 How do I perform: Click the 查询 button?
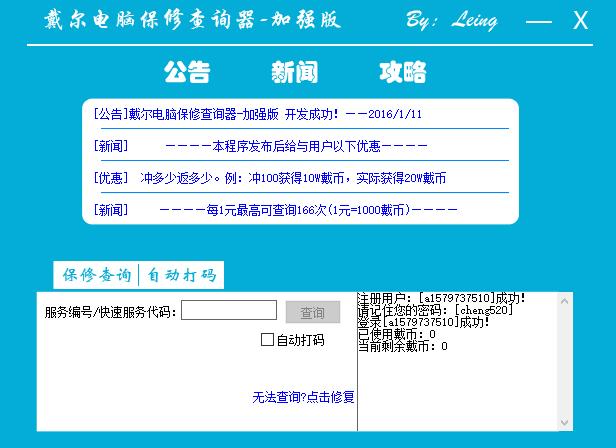(313, 312)
